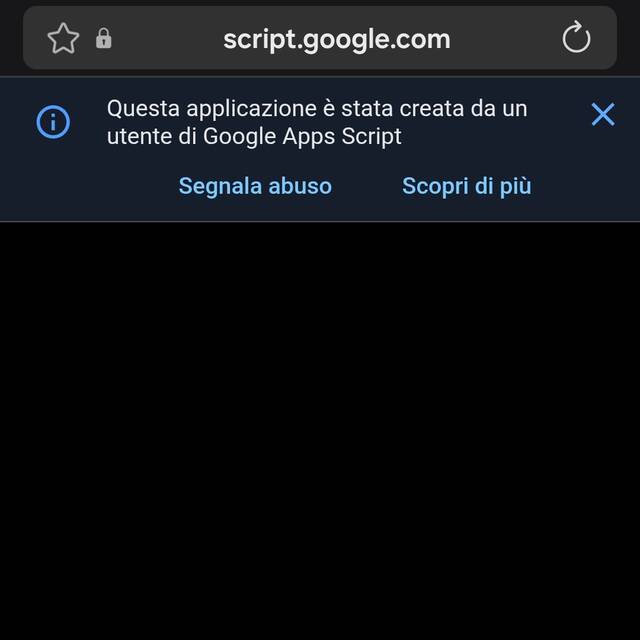Reload the page using the refresh icon
This screenshot has width=640, height=640.
[577, 39]
